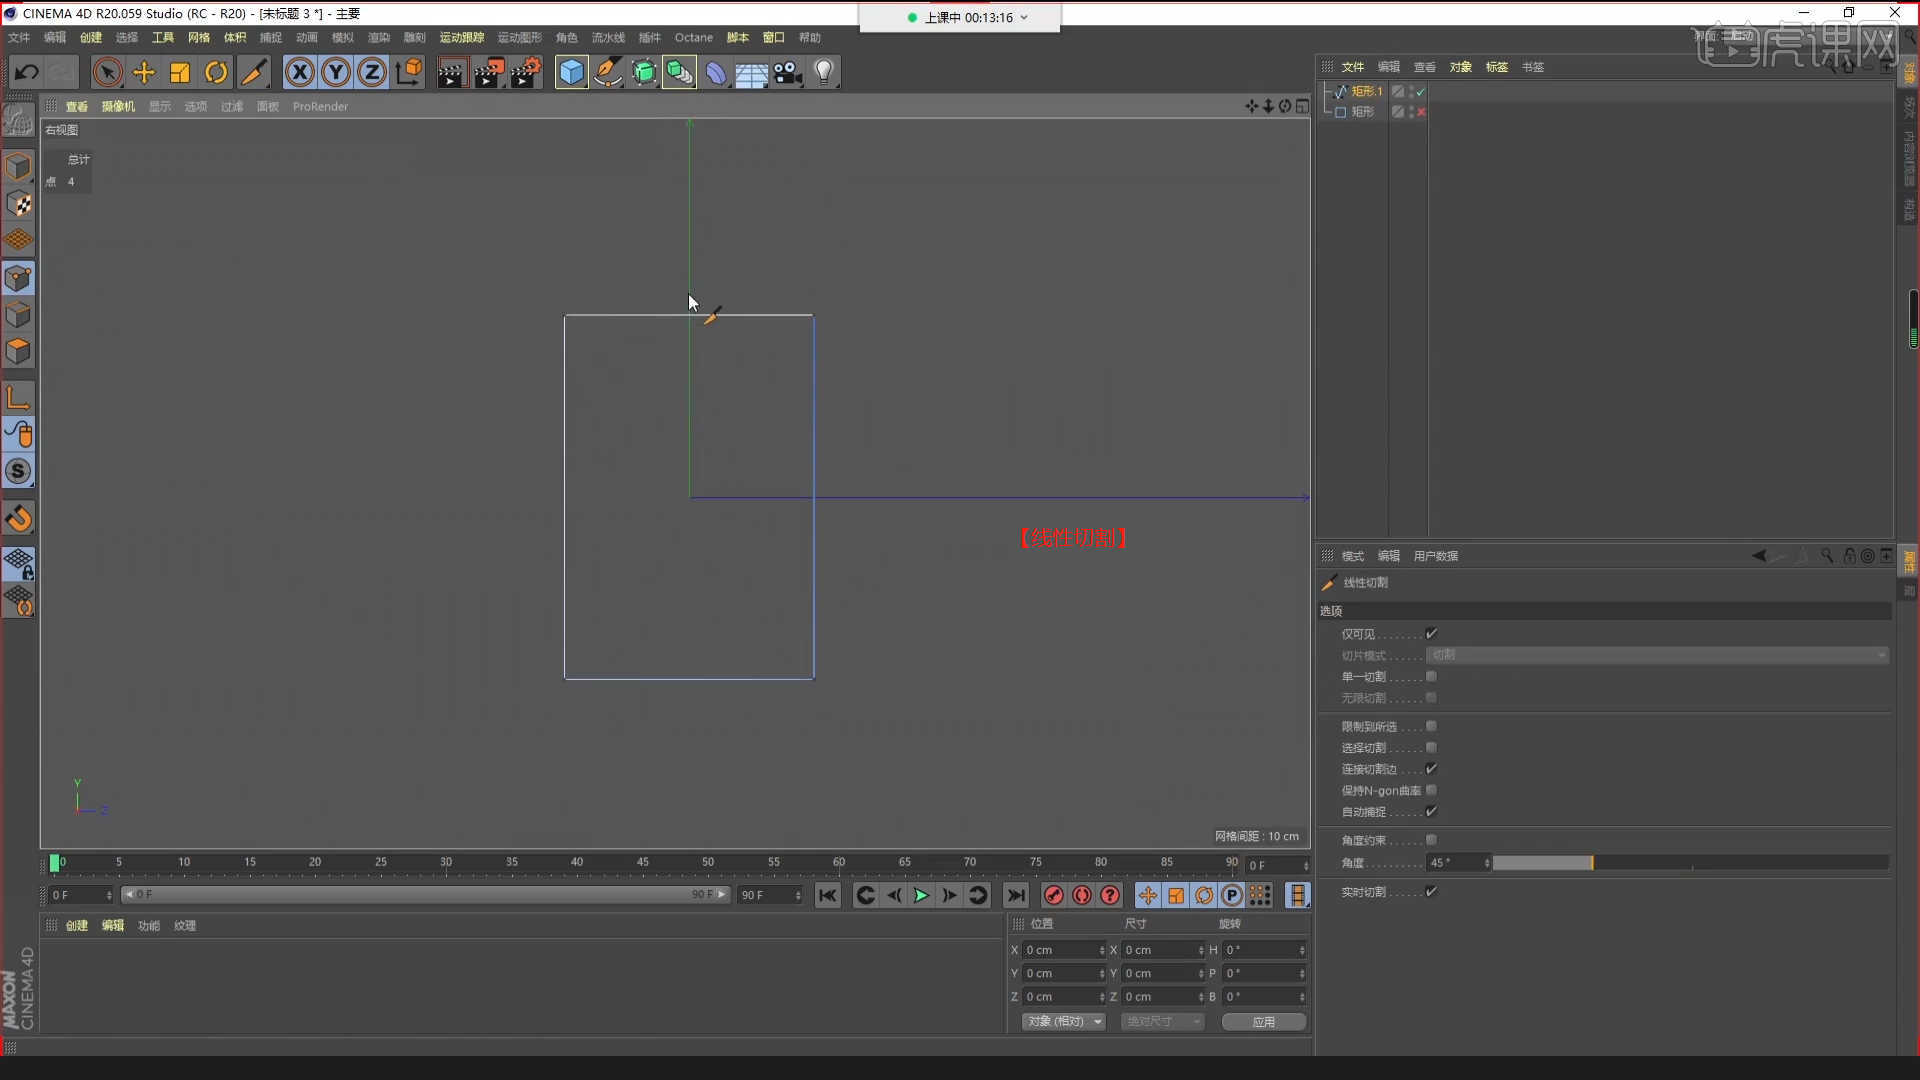Open 切片模式 dropdown

point(1657,655)
